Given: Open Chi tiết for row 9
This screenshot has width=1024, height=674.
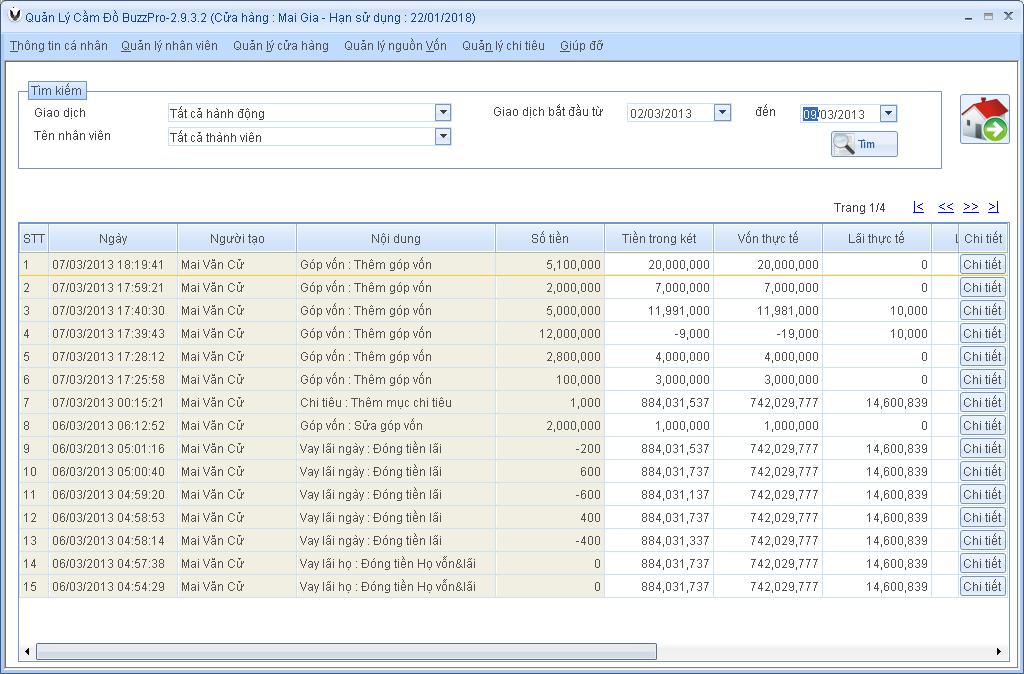Looking at the screenshot, I should coord(982,449).
